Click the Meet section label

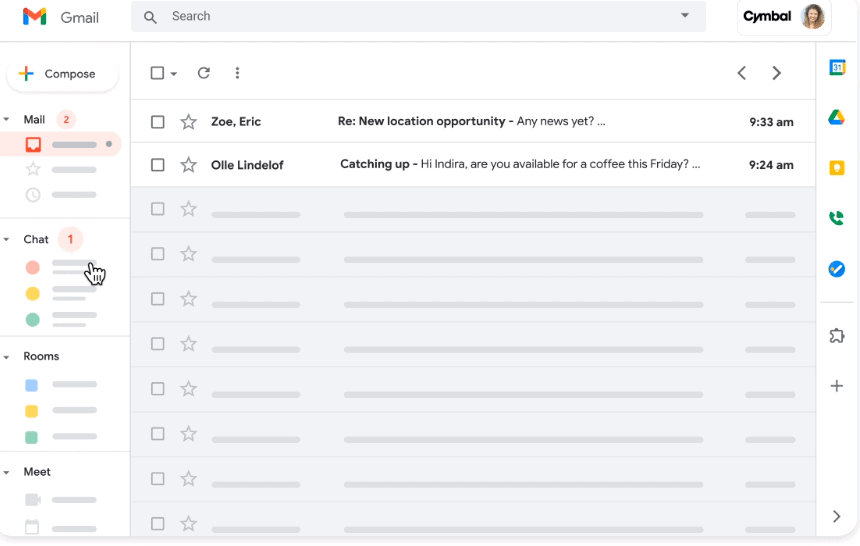(37, 471)
